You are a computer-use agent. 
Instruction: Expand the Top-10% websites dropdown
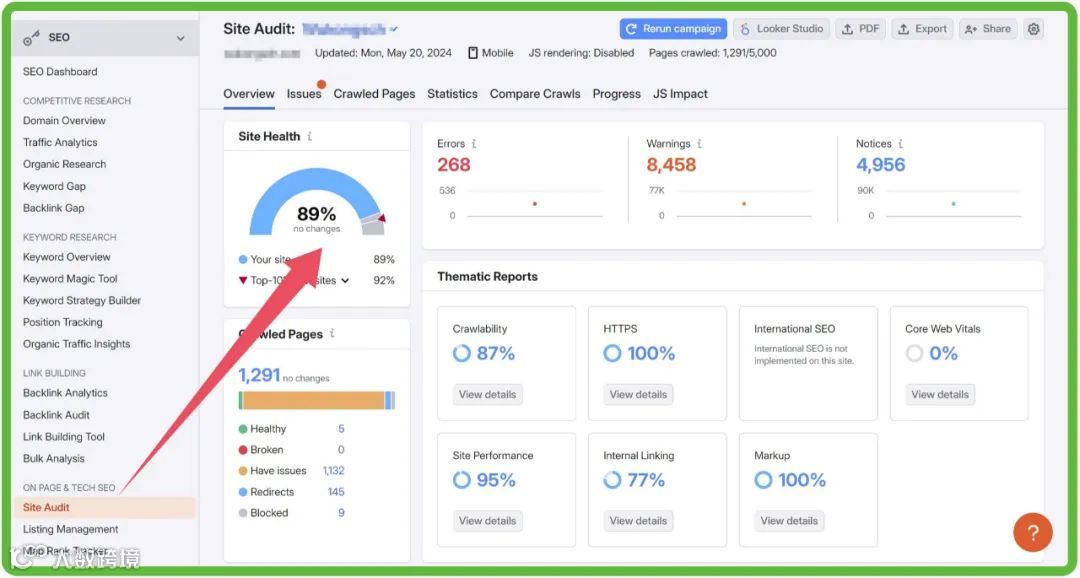345,280
